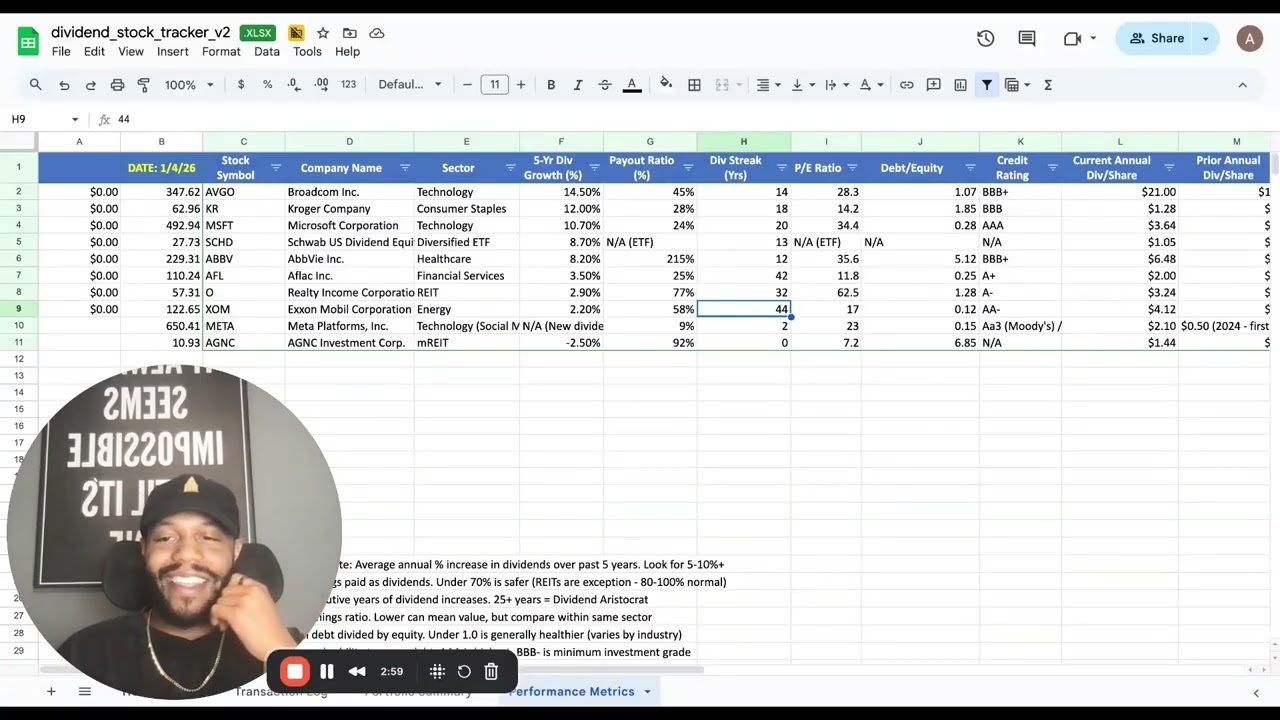
Task: Format as percent
Action: (x=267, y=85)
